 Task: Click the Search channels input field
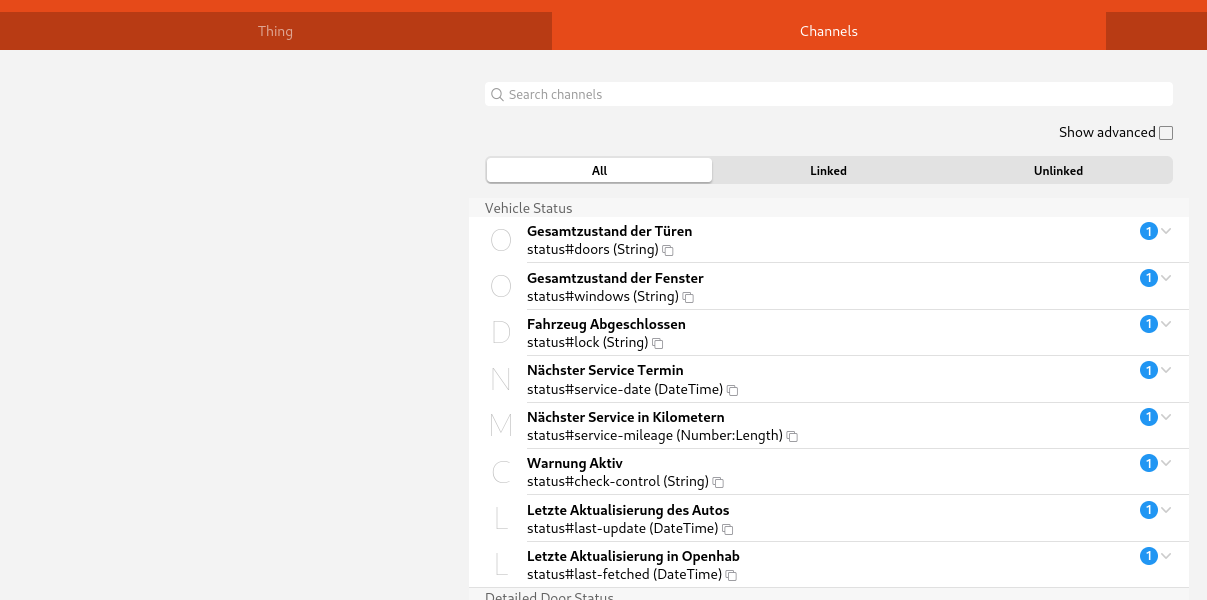(828, 94)
